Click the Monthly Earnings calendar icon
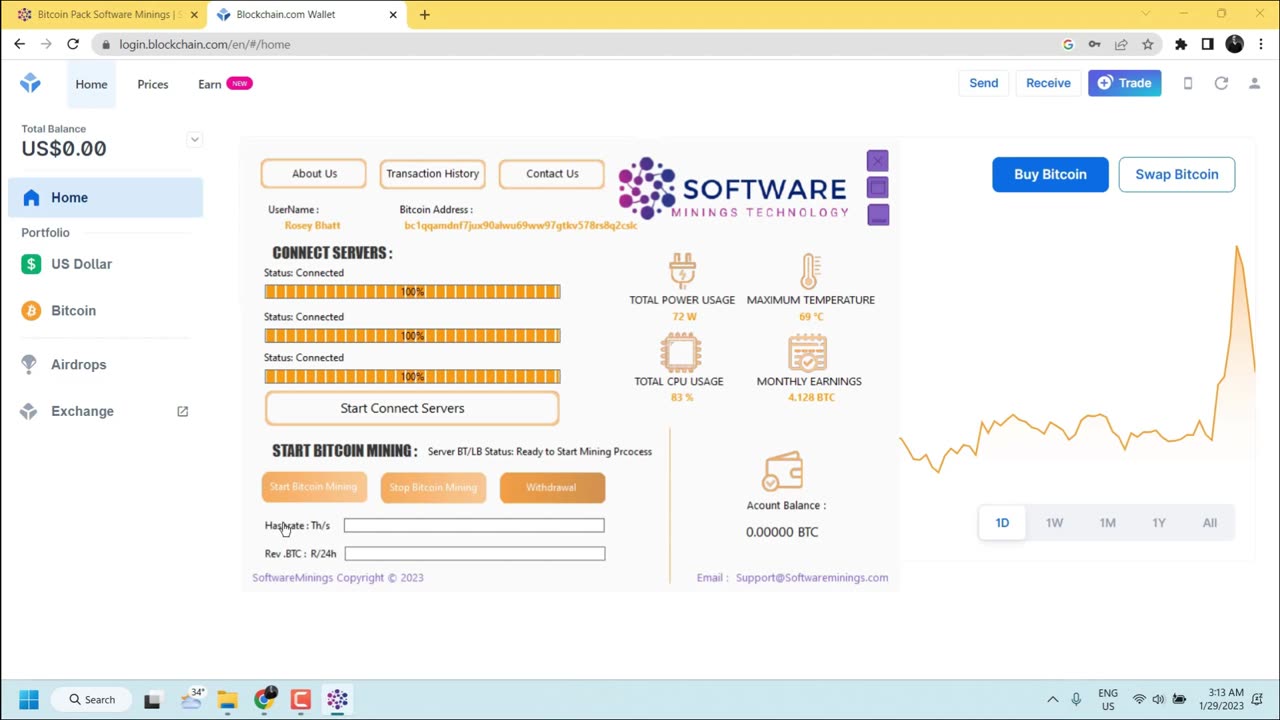This screenshot has width=1280, height=720. (x=808, y=353)
